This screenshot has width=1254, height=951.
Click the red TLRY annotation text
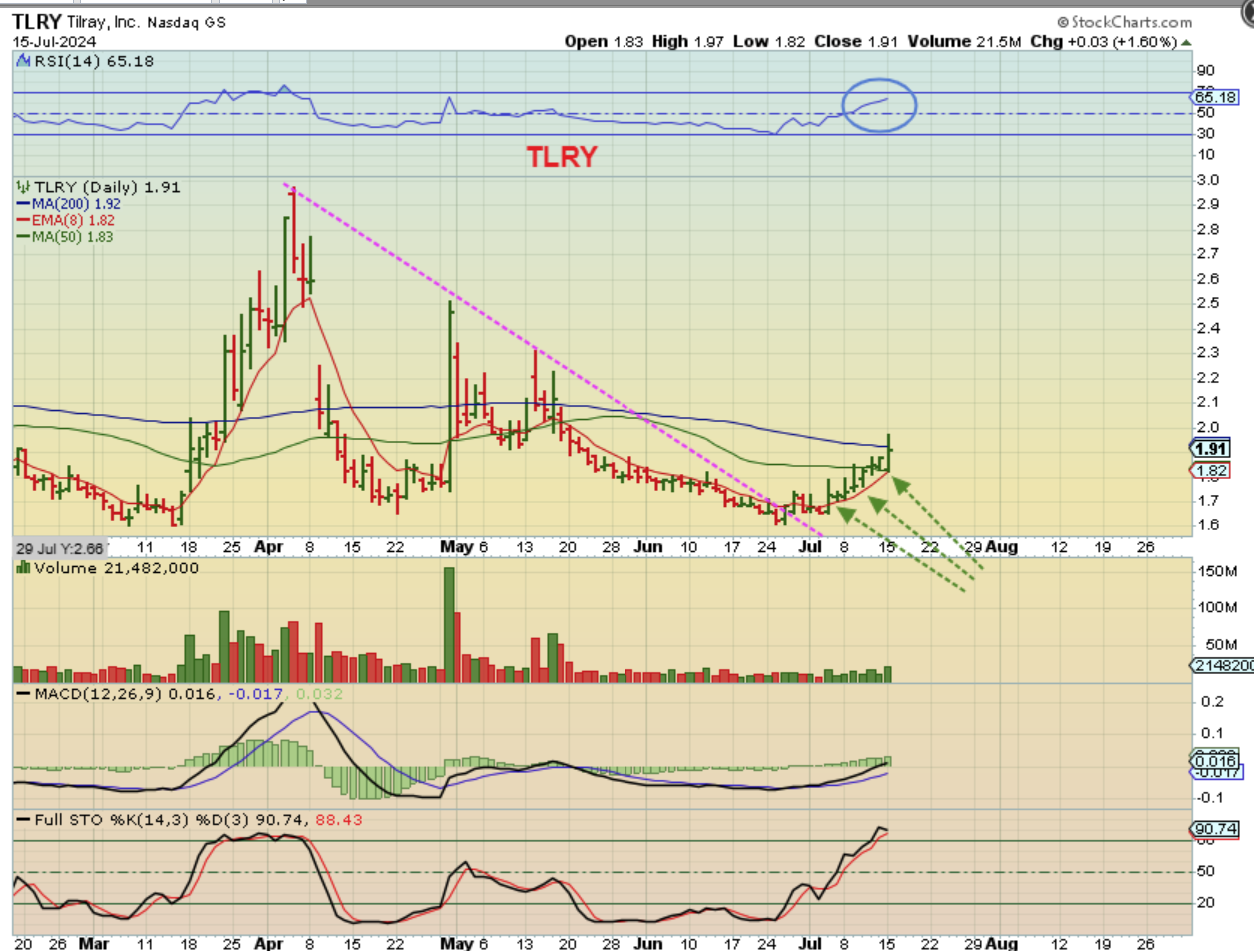561,156
